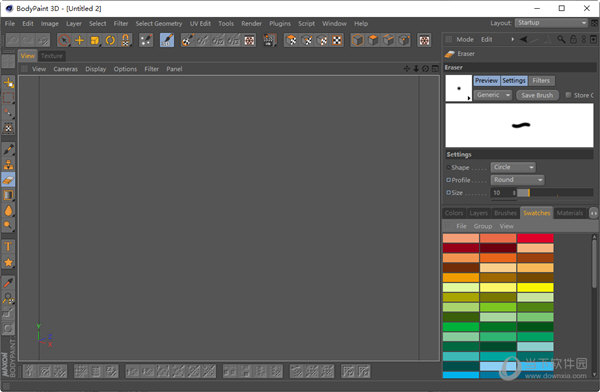The width and height of the screenshot is (600, 392).
Task: Open the viewport Cameras menu
Action: pyautogui.click(x=65, y=69)
